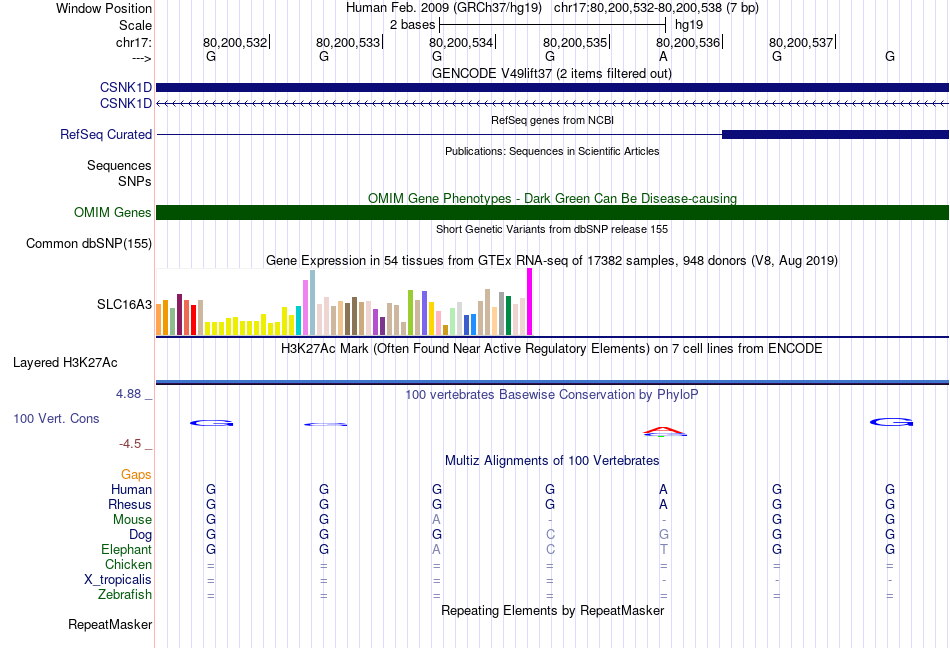Click the RepeatMasker track label
Screen dimensions: 950x648
click(x=110, y=624)
